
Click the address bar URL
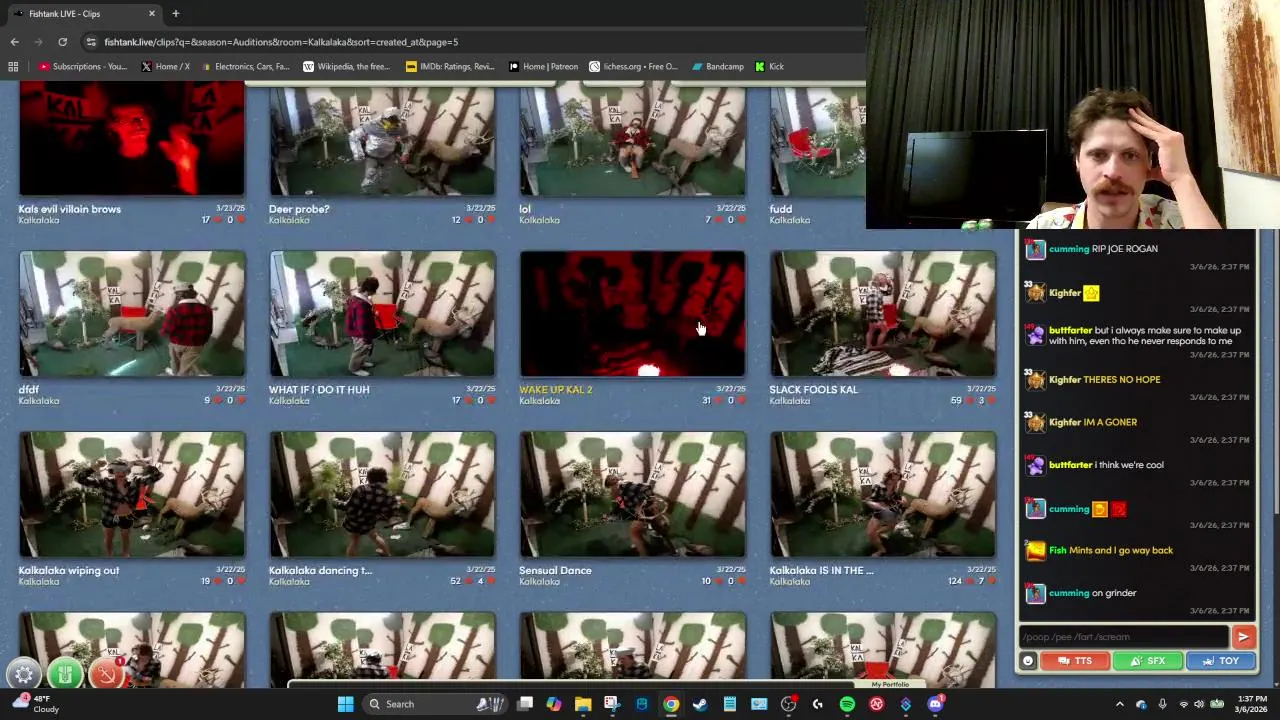pyautogui.click(x=281, y=42)
